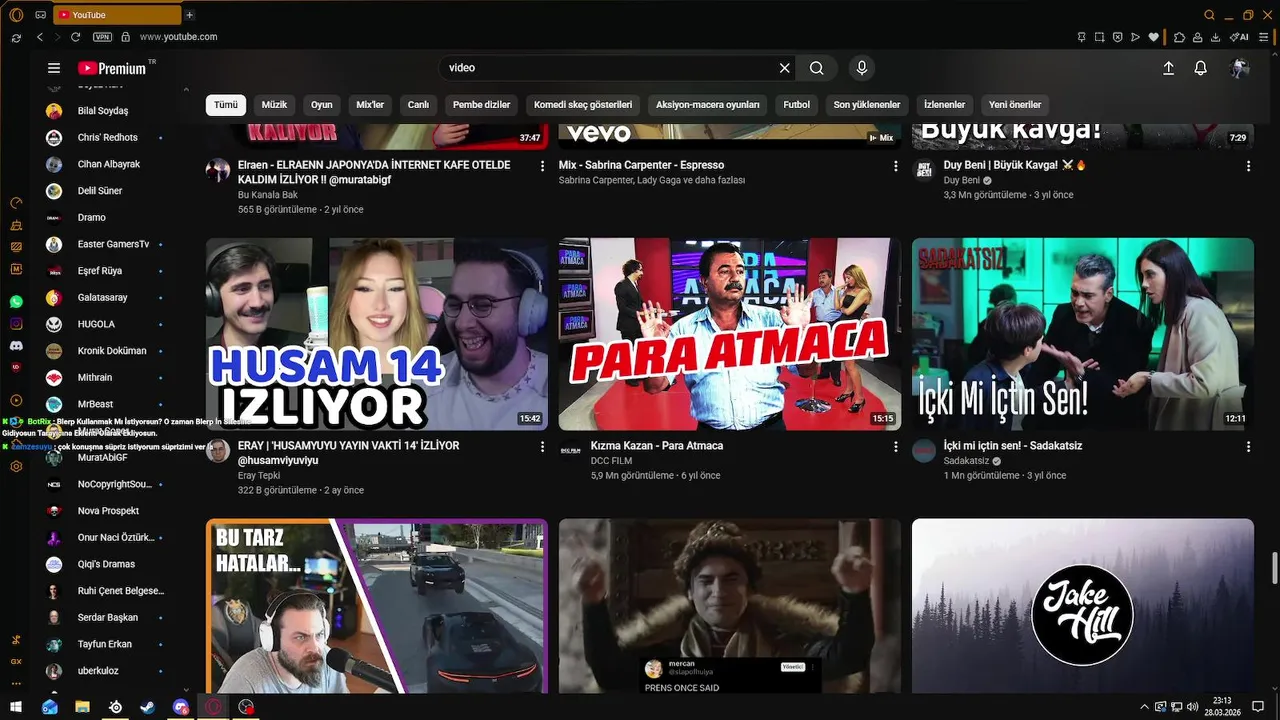Open a new browser tab
Image resolution: width=1280 pixels, height=720 pixels.
coord(190,15)
